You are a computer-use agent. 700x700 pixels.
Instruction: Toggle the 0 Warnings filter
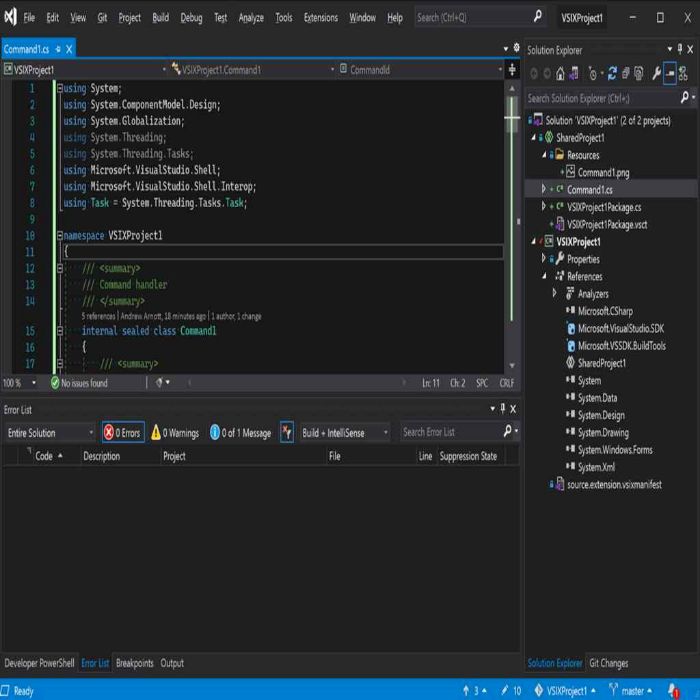pyautogui.click(x=175, y=432)
